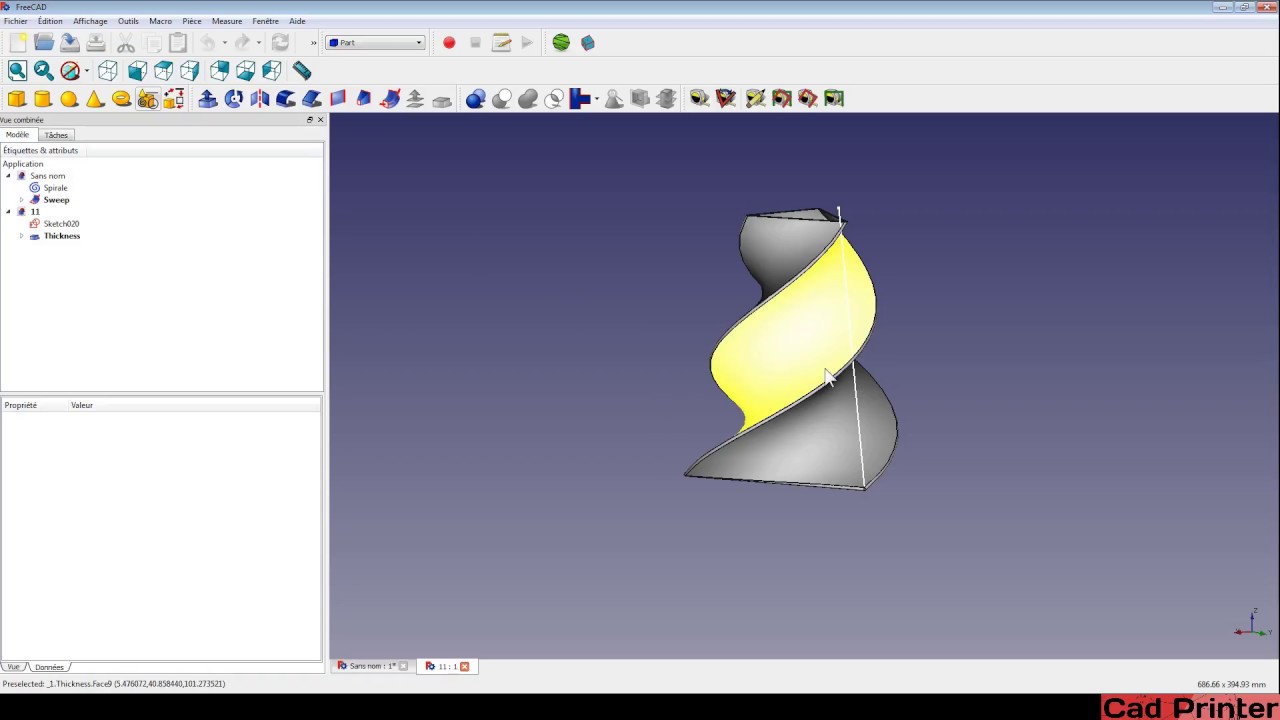1280x720 pixels.
Task: Select the Revolve tool
Action: click(x=234, y=98)
